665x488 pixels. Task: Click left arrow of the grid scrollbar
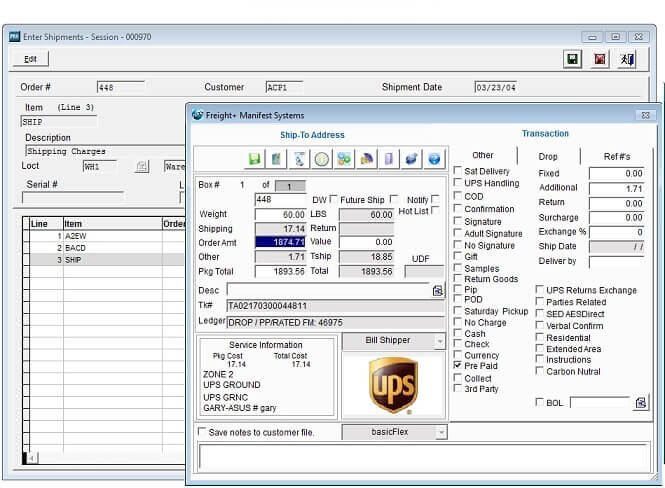click(32, 458)
